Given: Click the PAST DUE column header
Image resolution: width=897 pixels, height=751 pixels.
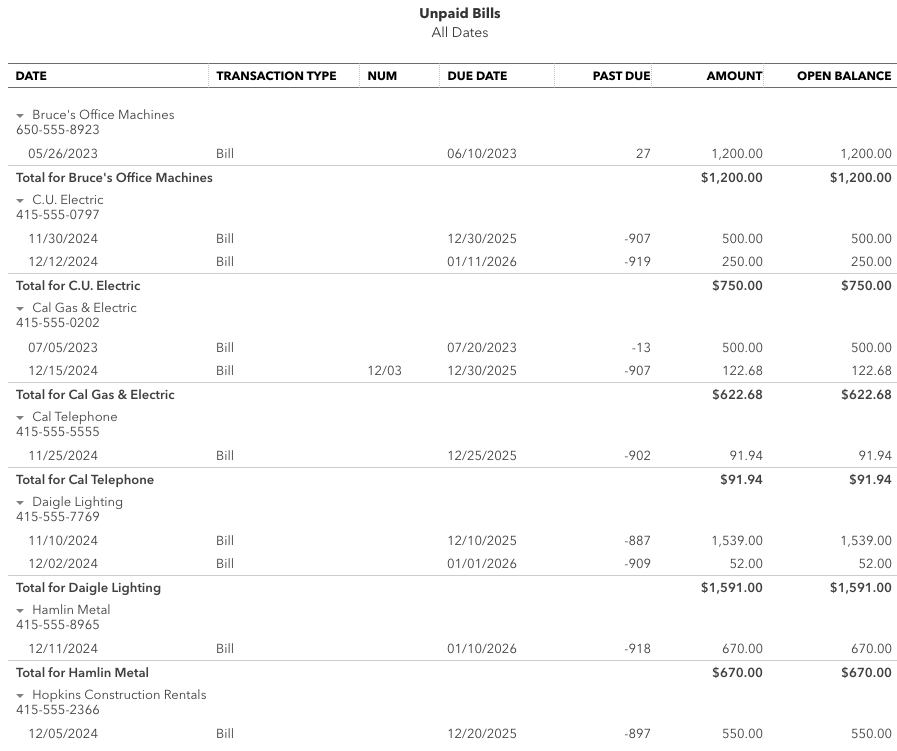Looking at the screenshot, I should click(621, 76).
